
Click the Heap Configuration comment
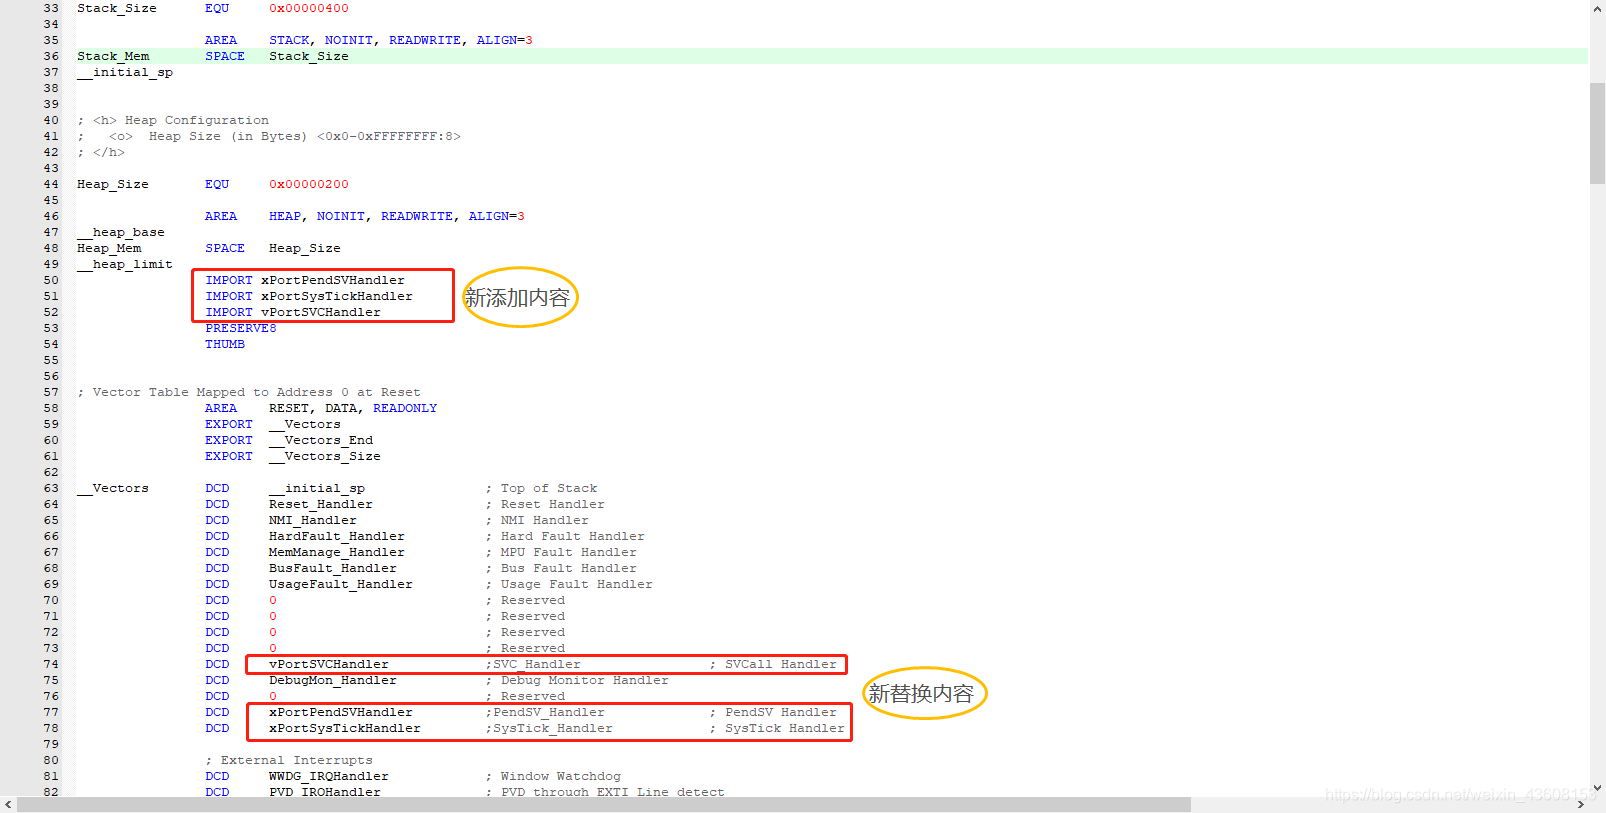coord(173,120)
